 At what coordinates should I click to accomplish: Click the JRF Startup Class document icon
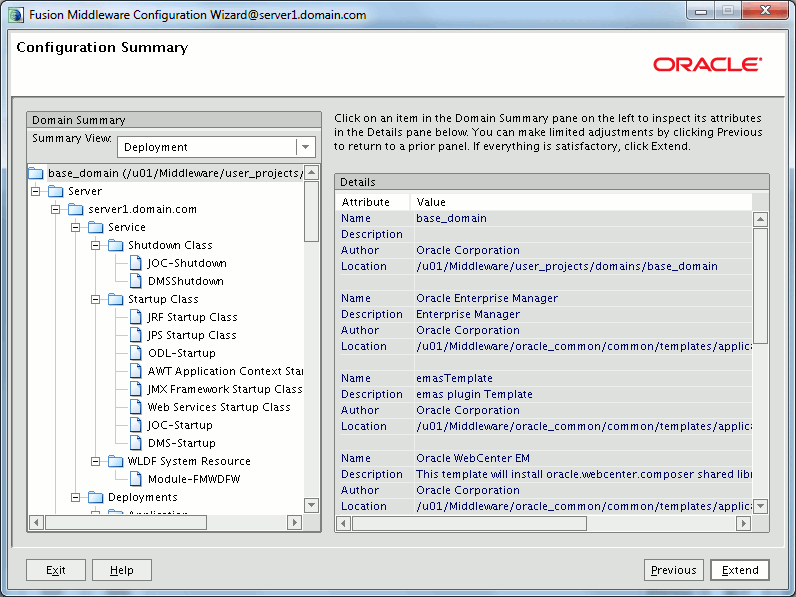136,317
